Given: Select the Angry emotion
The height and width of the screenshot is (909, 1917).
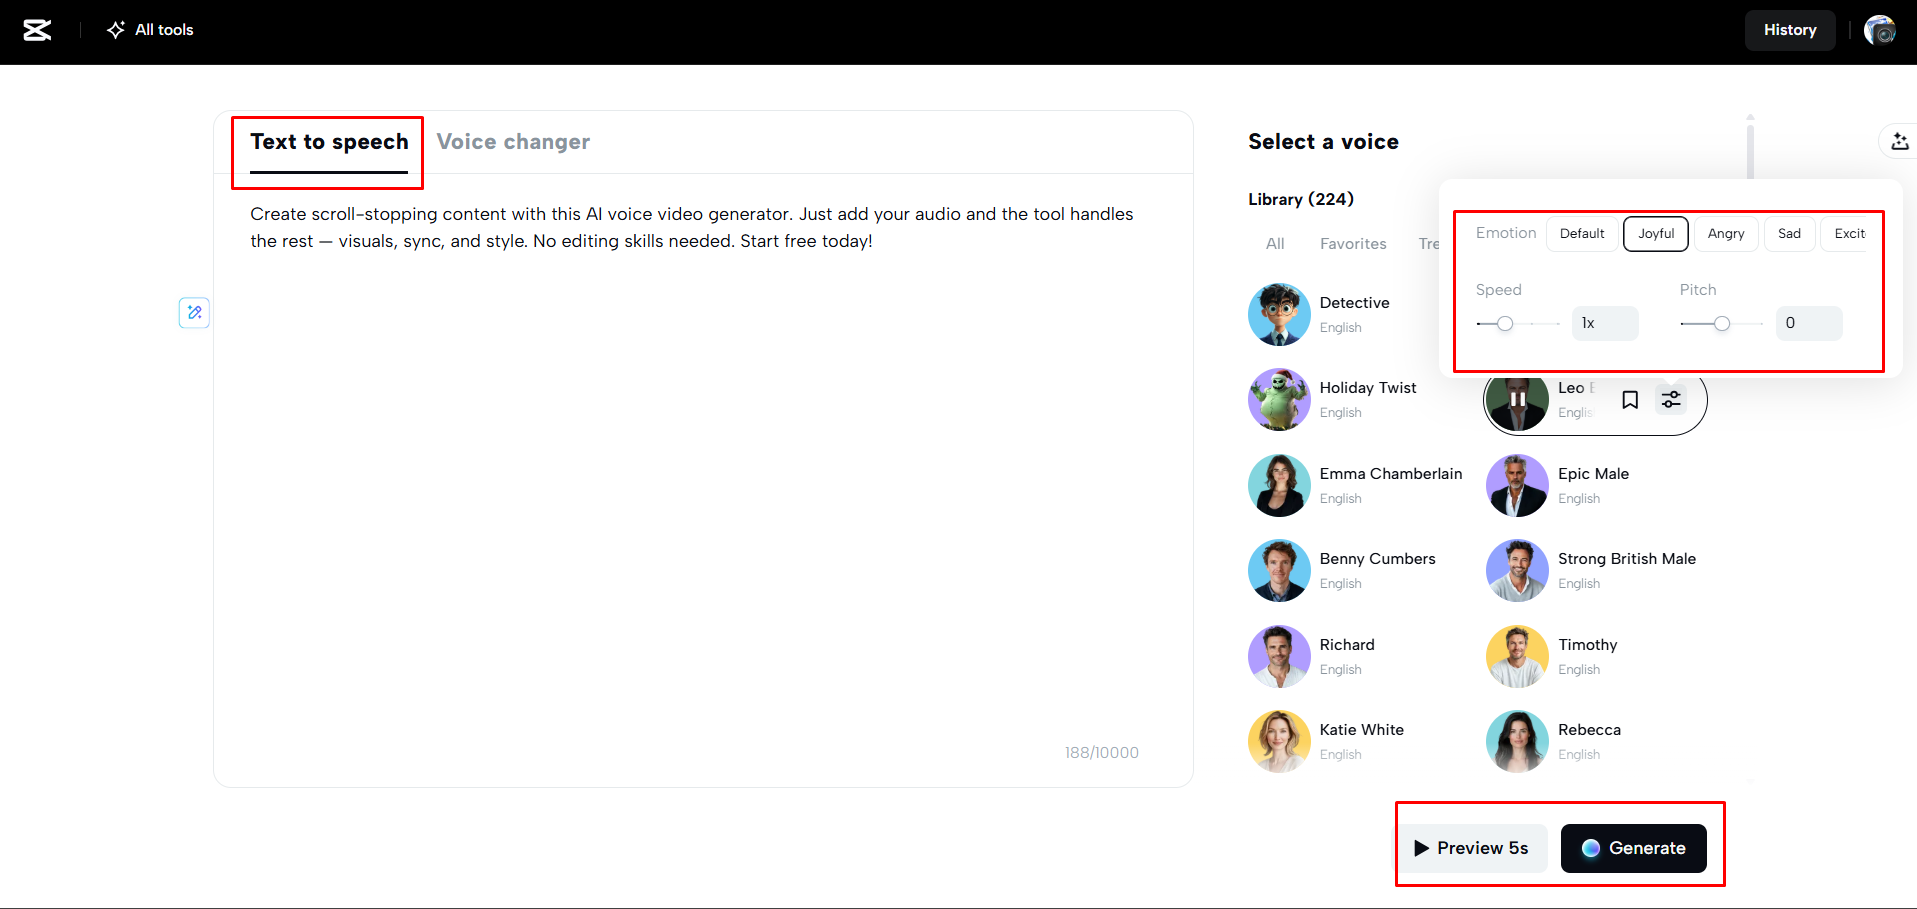Looking at the screenshot, I should (x=1726, y=233).
